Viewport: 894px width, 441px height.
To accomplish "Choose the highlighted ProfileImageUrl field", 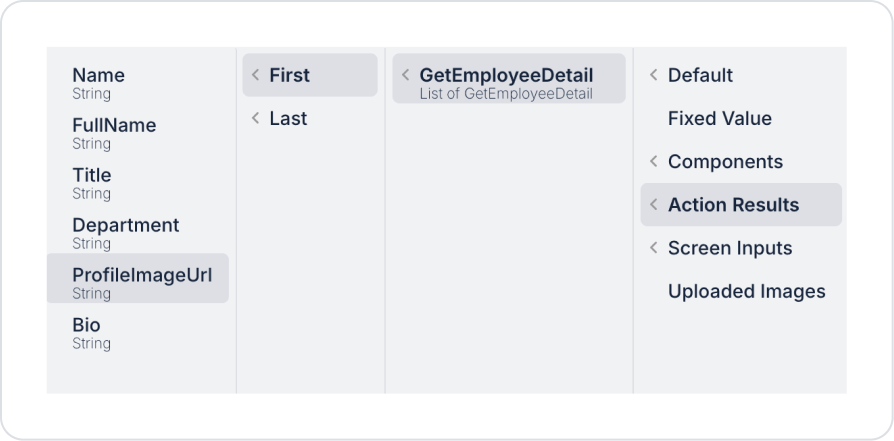I will [x=137, y=278].
